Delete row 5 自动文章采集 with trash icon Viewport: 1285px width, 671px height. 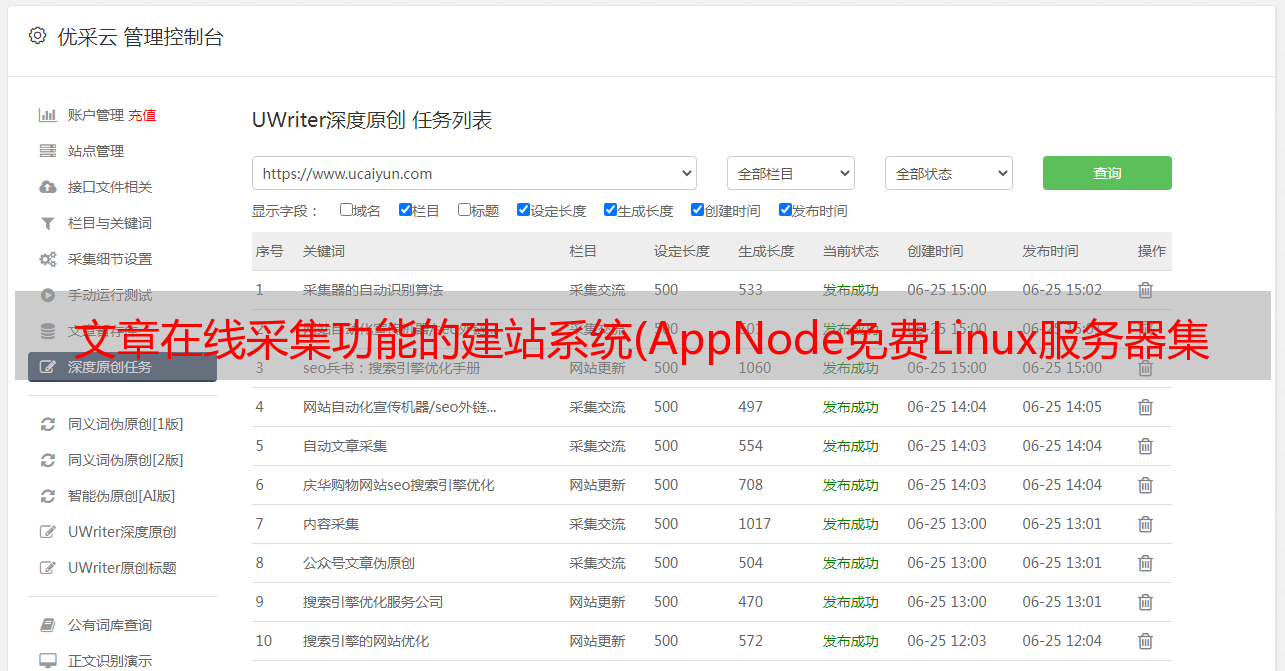tap(1145, 446)
